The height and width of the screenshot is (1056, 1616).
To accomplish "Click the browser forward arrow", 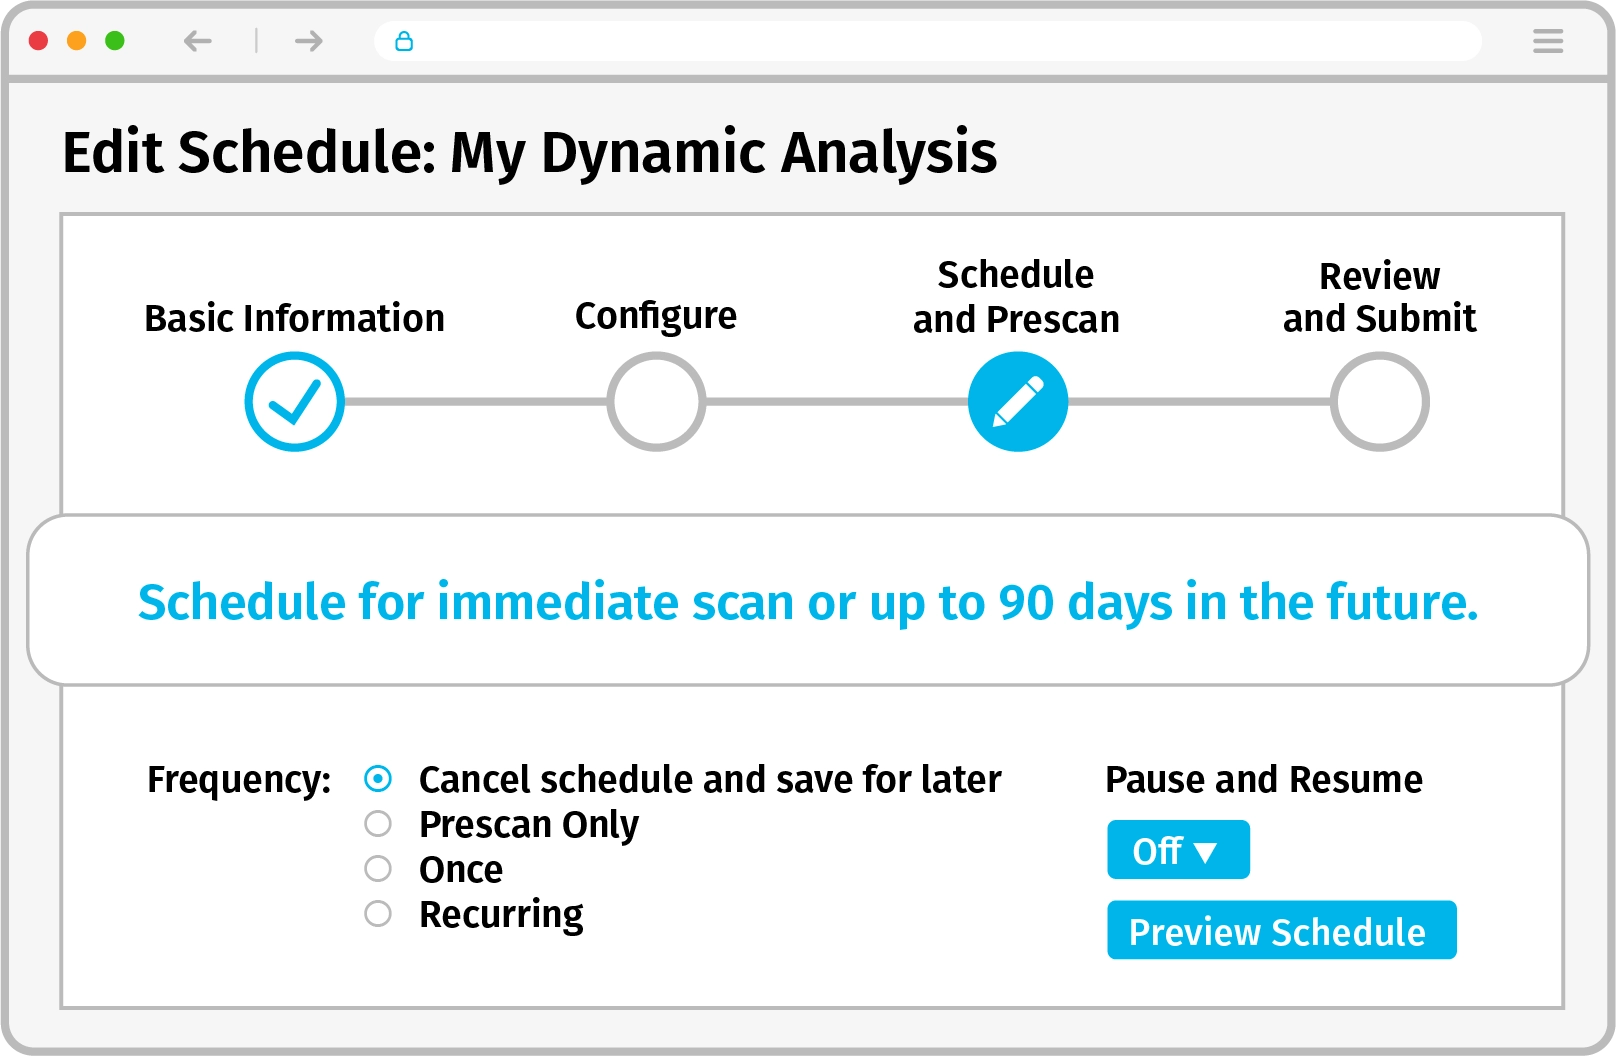I will tap(307, 42).
